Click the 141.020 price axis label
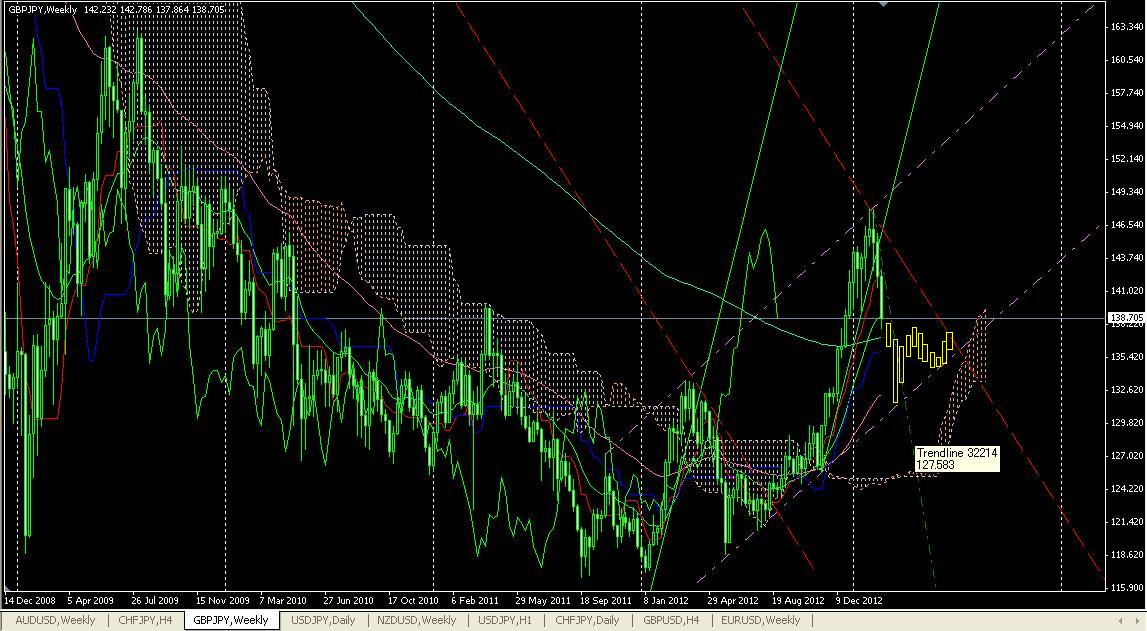 (1127, 290)
